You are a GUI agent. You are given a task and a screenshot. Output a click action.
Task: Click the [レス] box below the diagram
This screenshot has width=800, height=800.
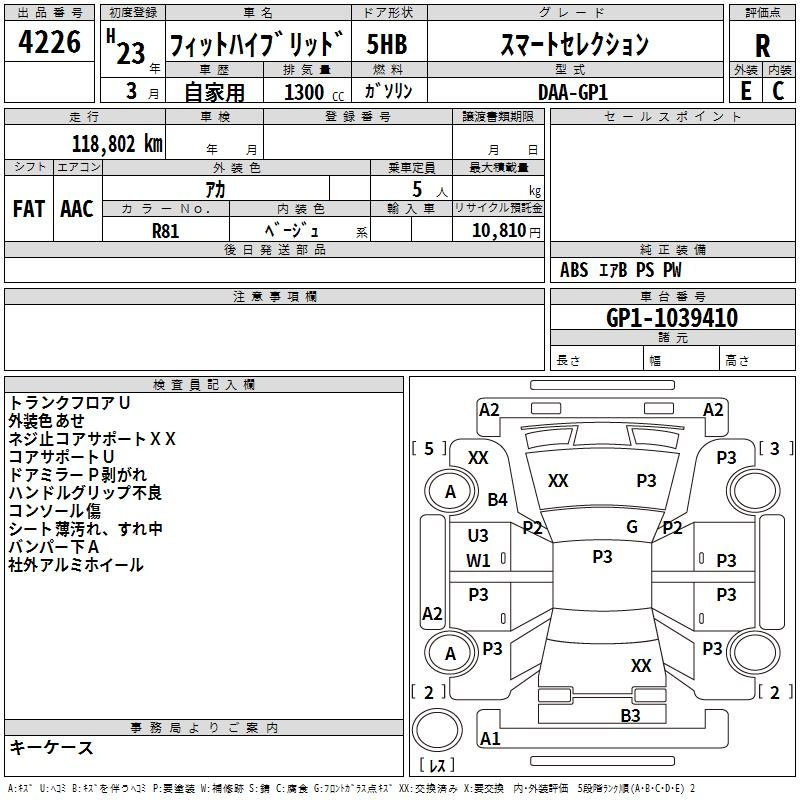click(x=437, y=766)
